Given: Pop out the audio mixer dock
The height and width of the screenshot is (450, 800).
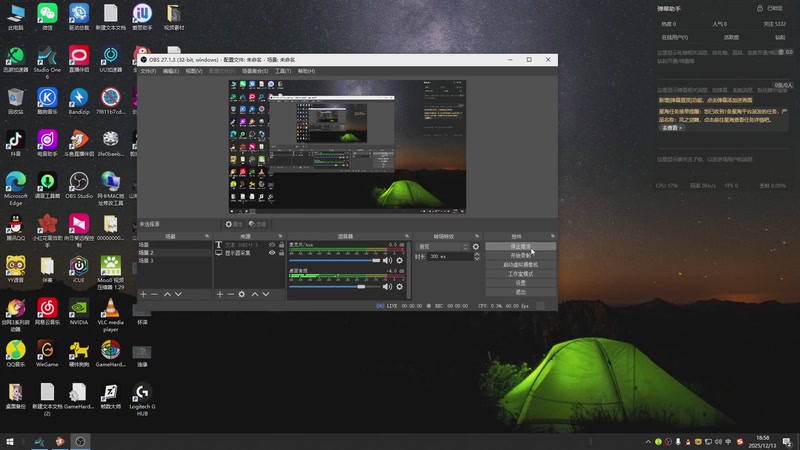Looking at the screenshot, I should (407, 236).
